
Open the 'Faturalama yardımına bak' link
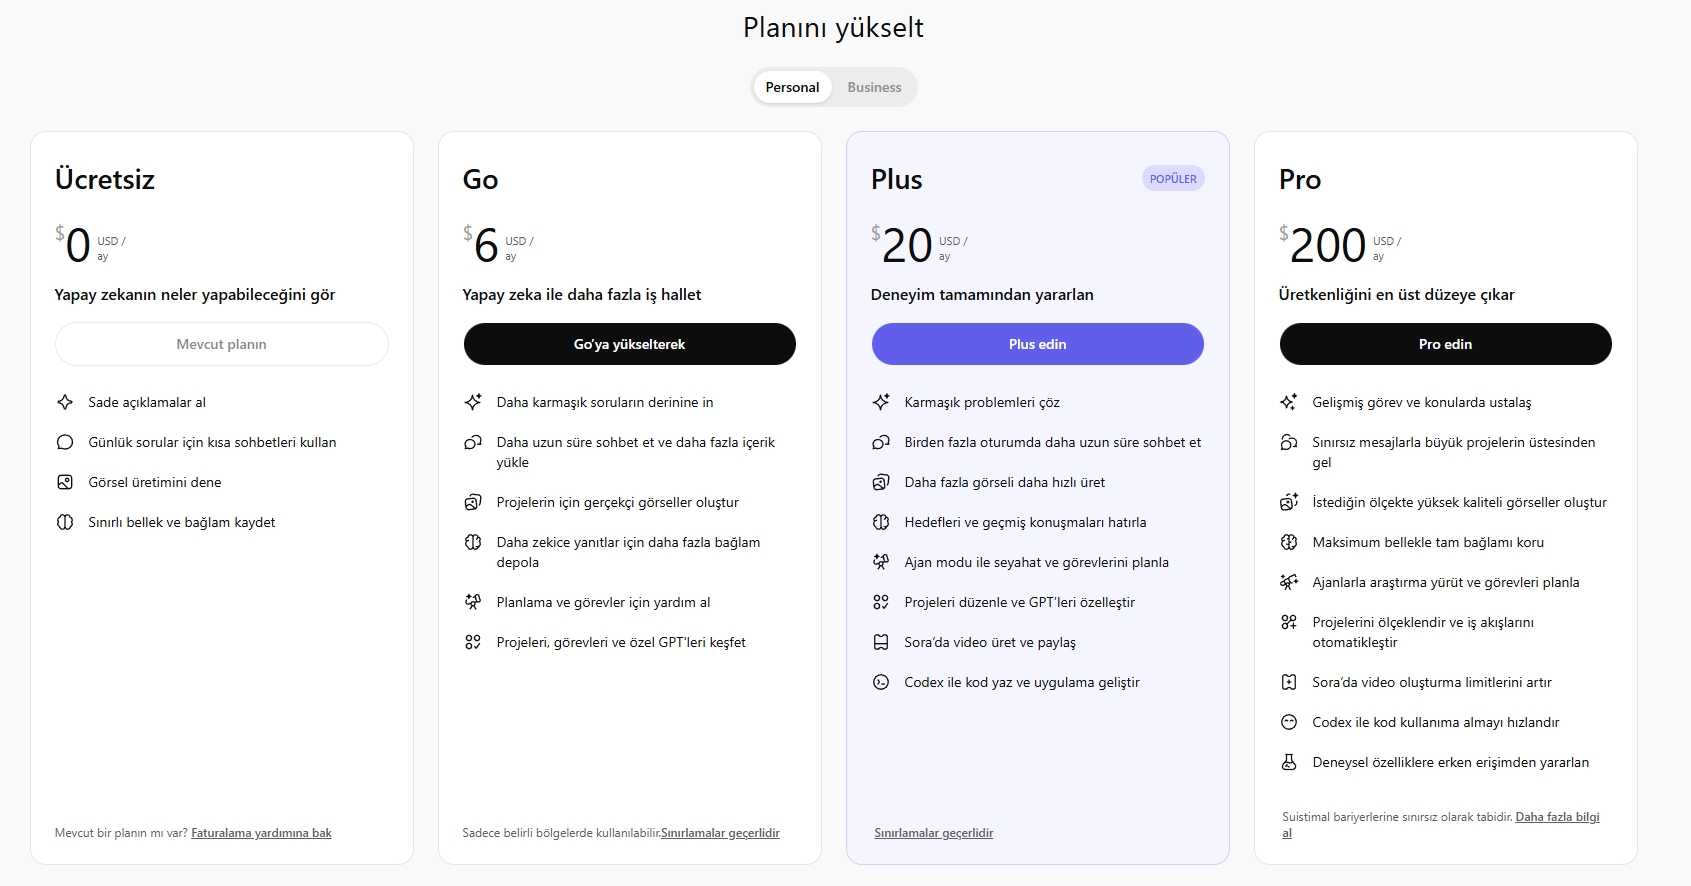tap(264, 832)
